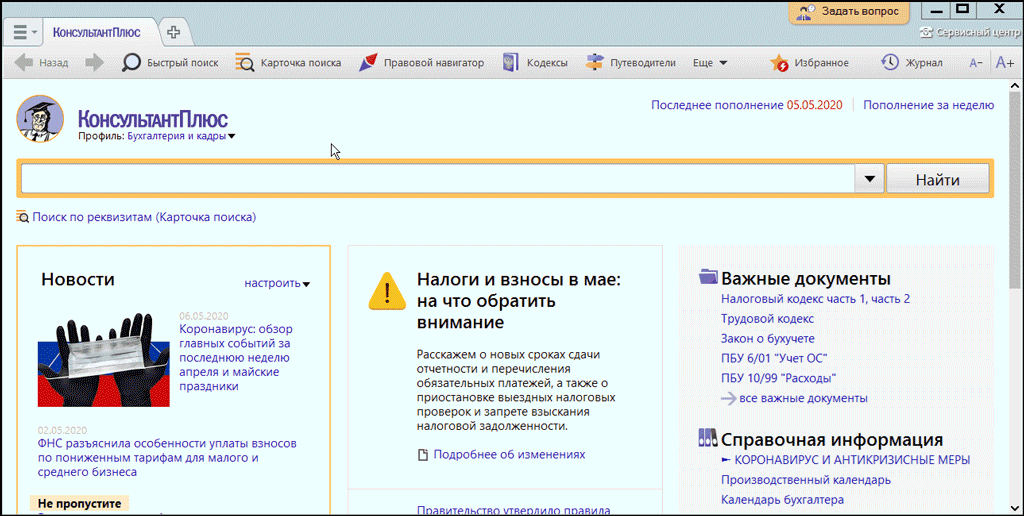Viewport: 1024px width, 516px height.
Task: Open Правительство утвердило правила link
Action: pyautogui.click(x=513, y=510)
